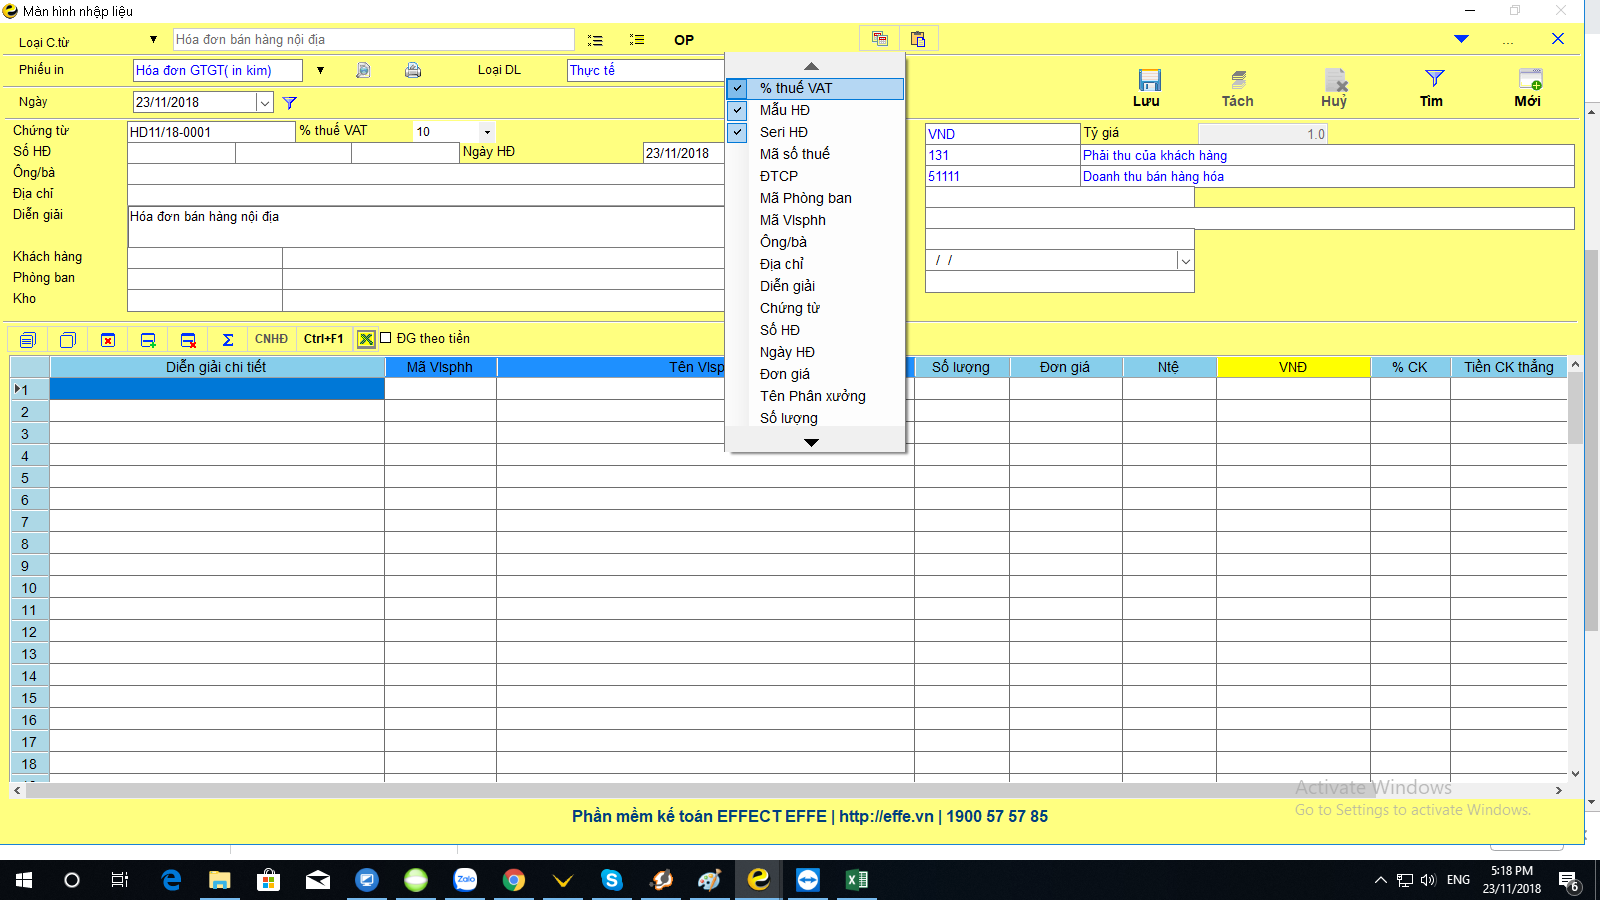Open the Ngày date picker dropdown

pyautogui.click(x=265, y=102)
